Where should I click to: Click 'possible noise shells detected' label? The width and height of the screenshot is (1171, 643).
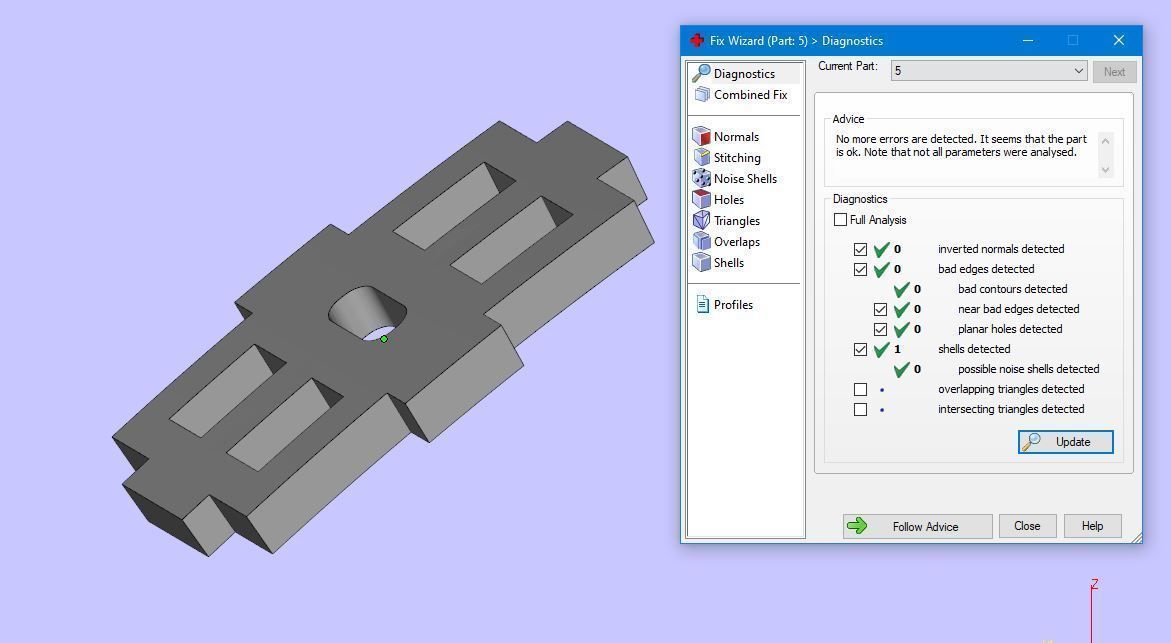pos(1028,369)
